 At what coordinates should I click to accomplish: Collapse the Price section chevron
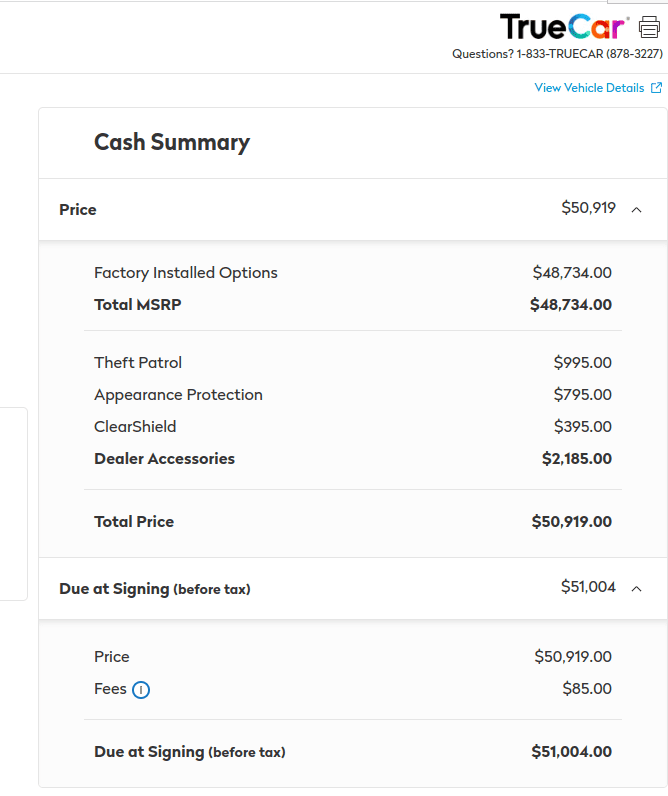tap(636, 210)
